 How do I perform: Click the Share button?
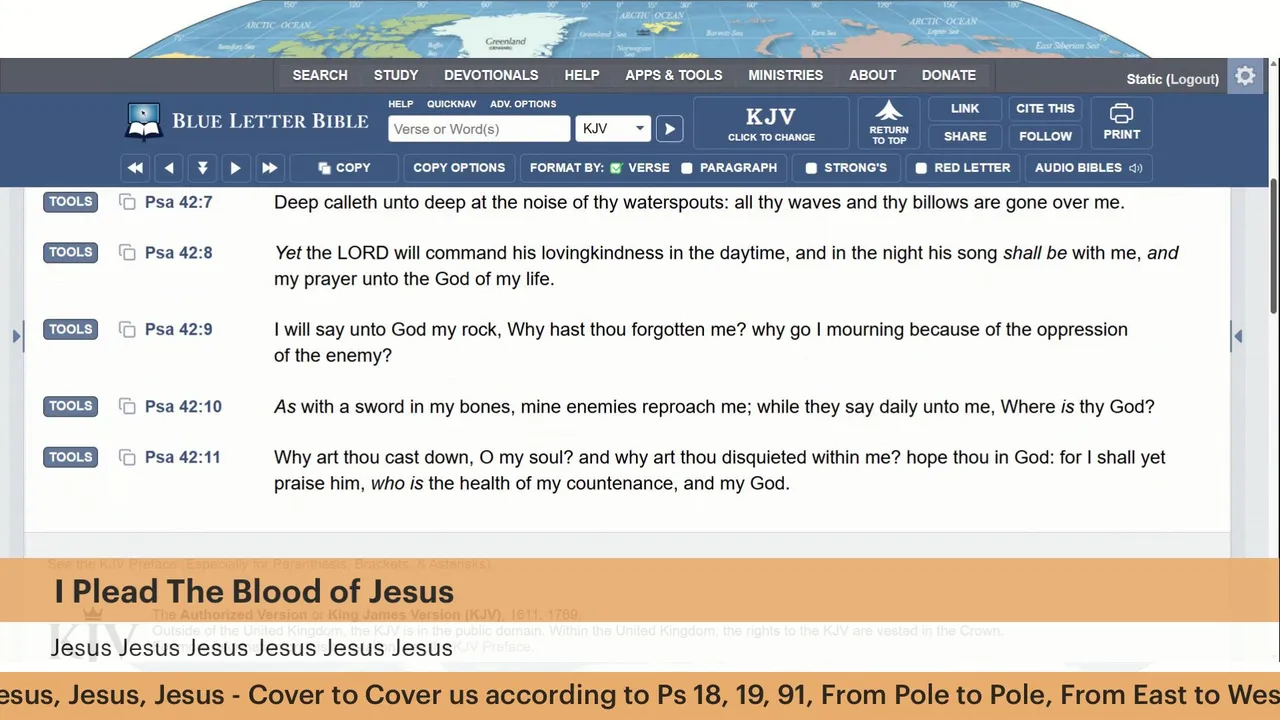(x=965, y=136)
